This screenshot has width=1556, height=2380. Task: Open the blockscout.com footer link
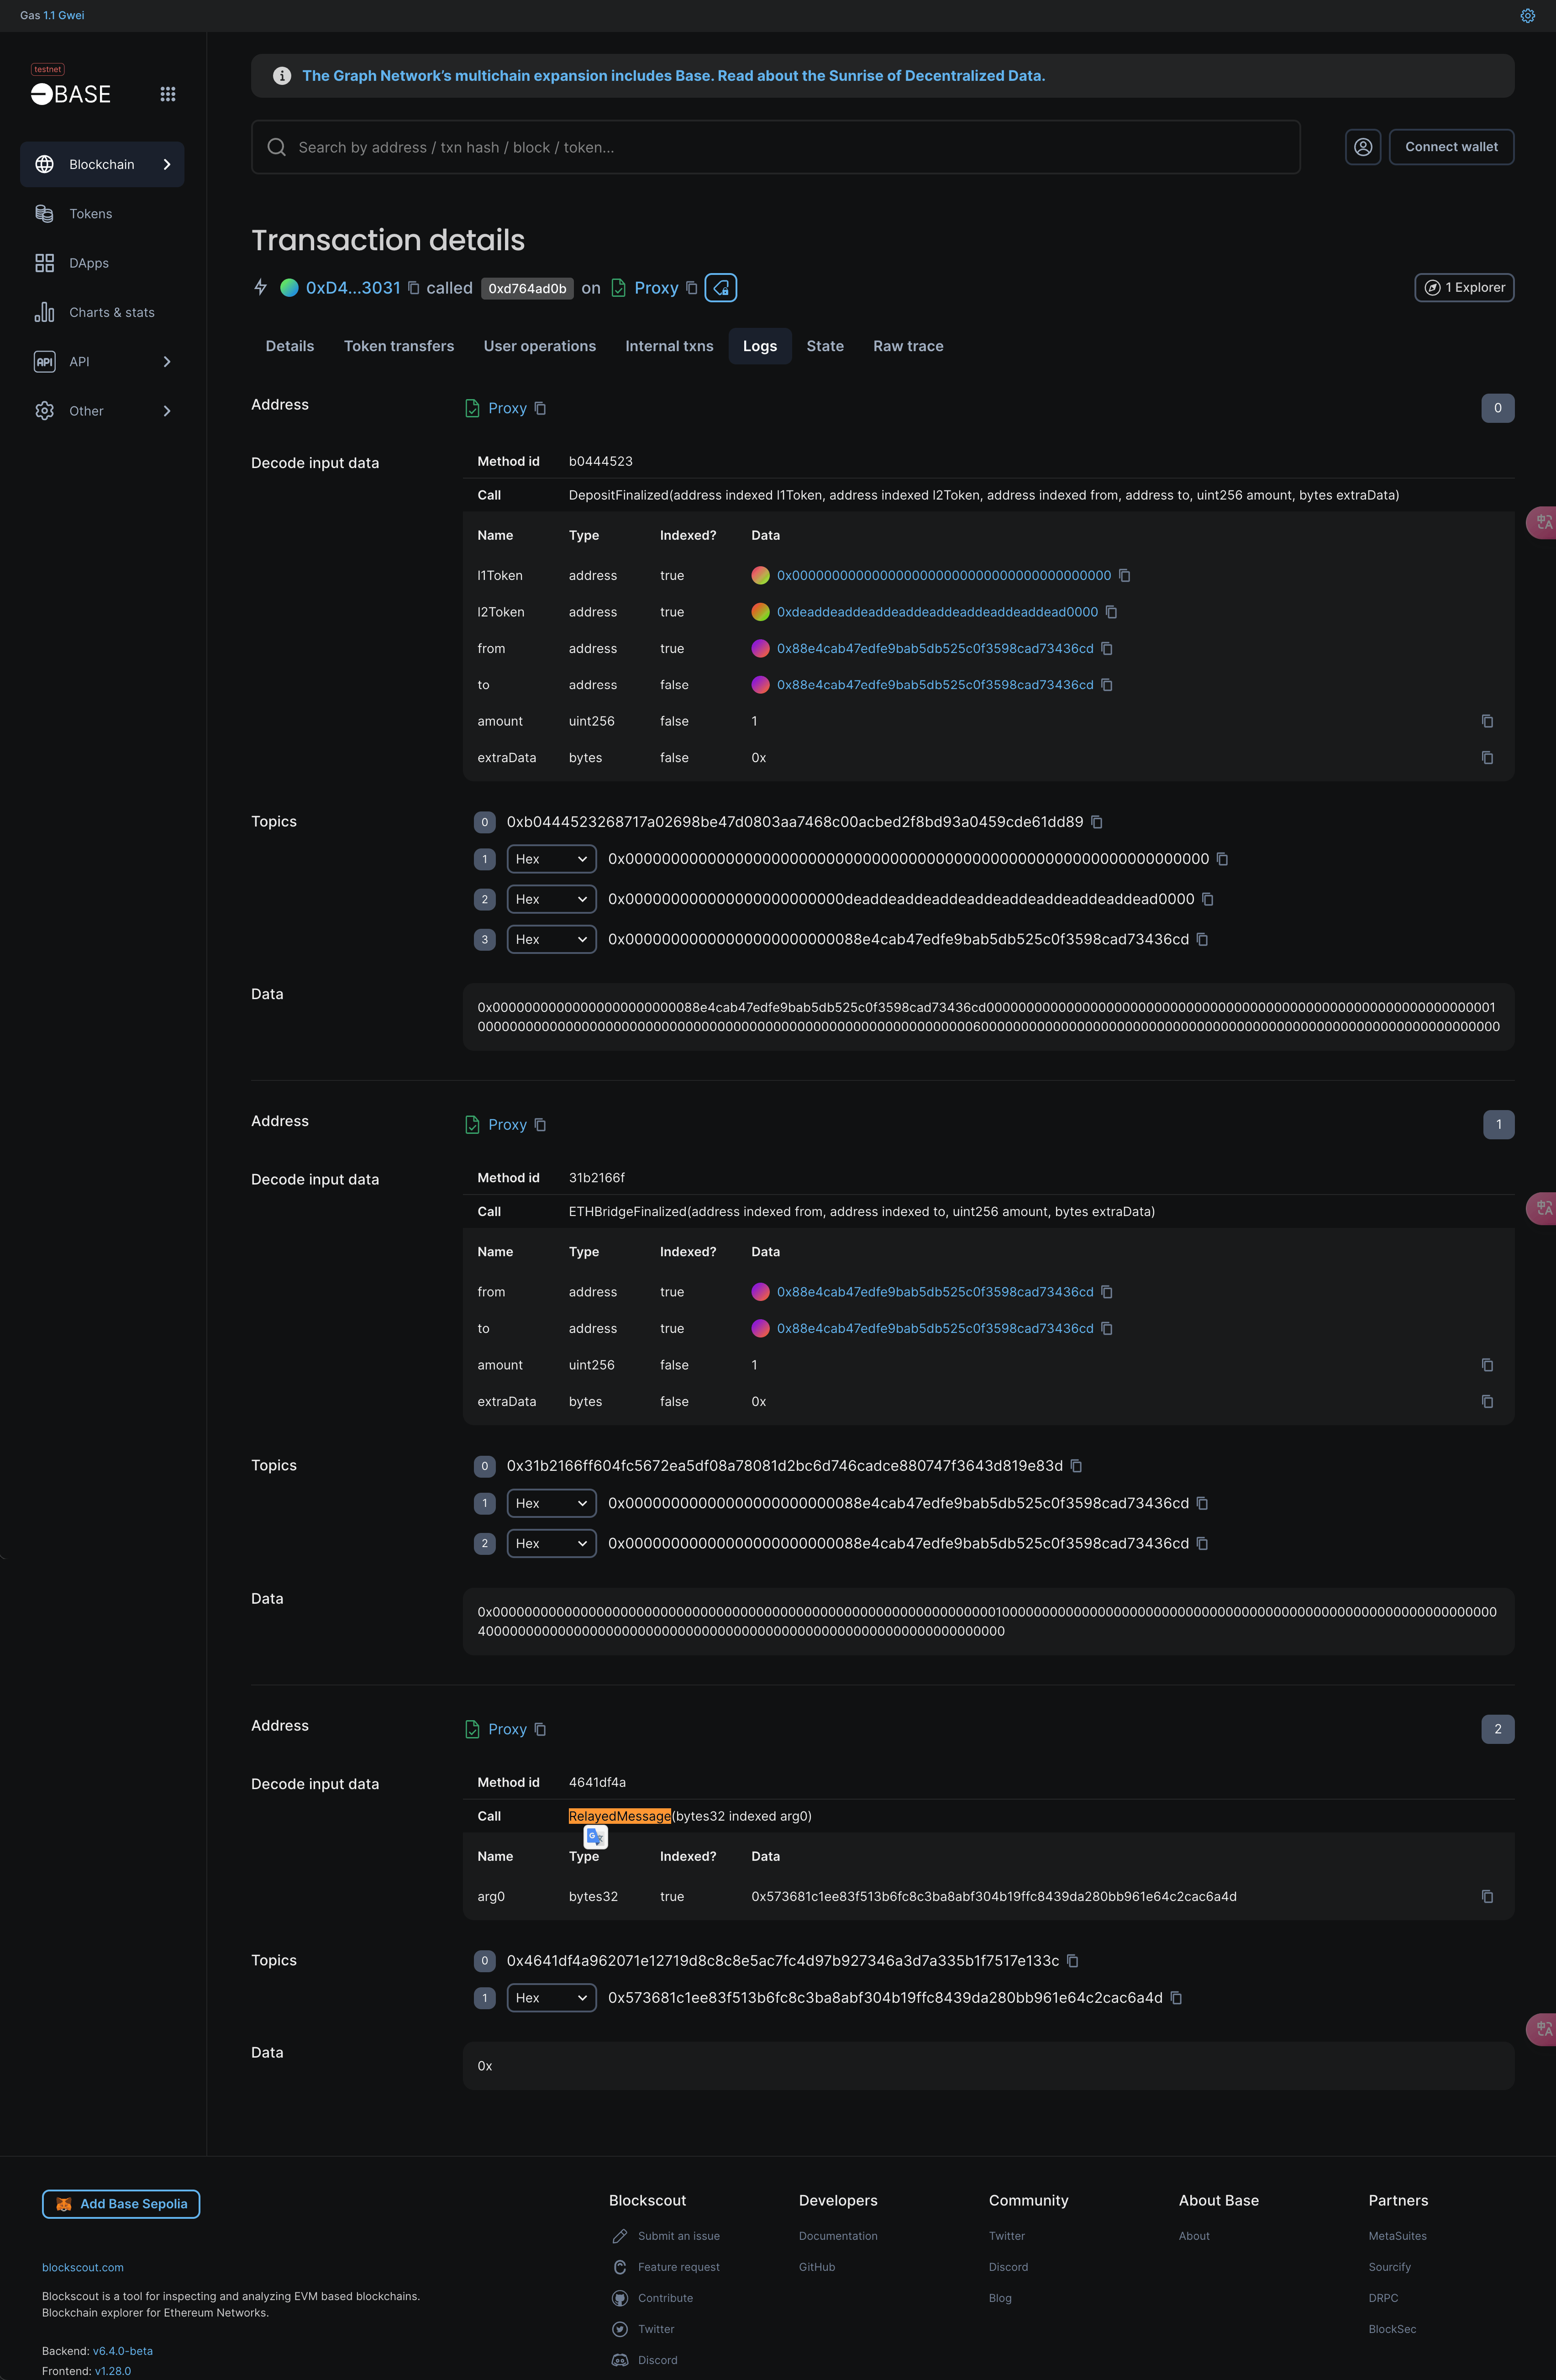click(x=83, y=2267)
